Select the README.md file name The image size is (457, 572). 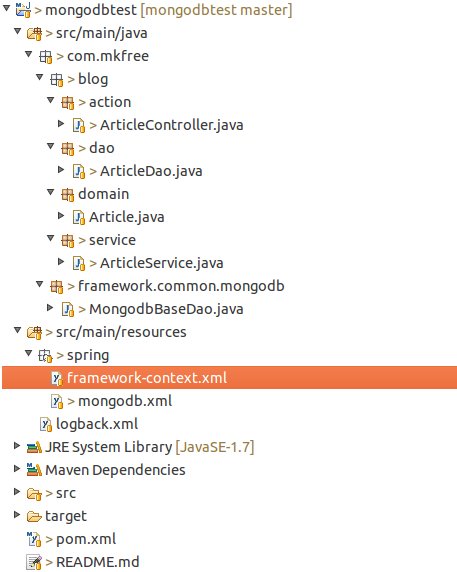click(98, 562)
